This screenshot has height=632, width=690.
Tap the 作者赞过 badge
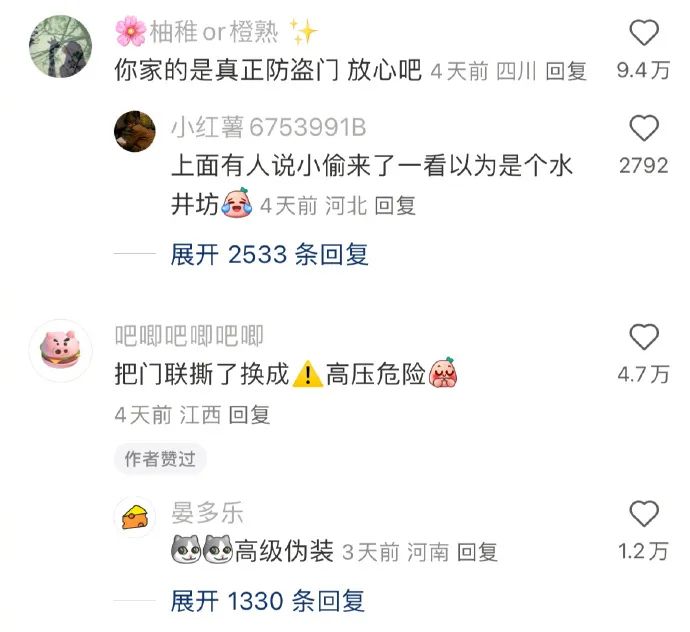[x=160, y=459]
